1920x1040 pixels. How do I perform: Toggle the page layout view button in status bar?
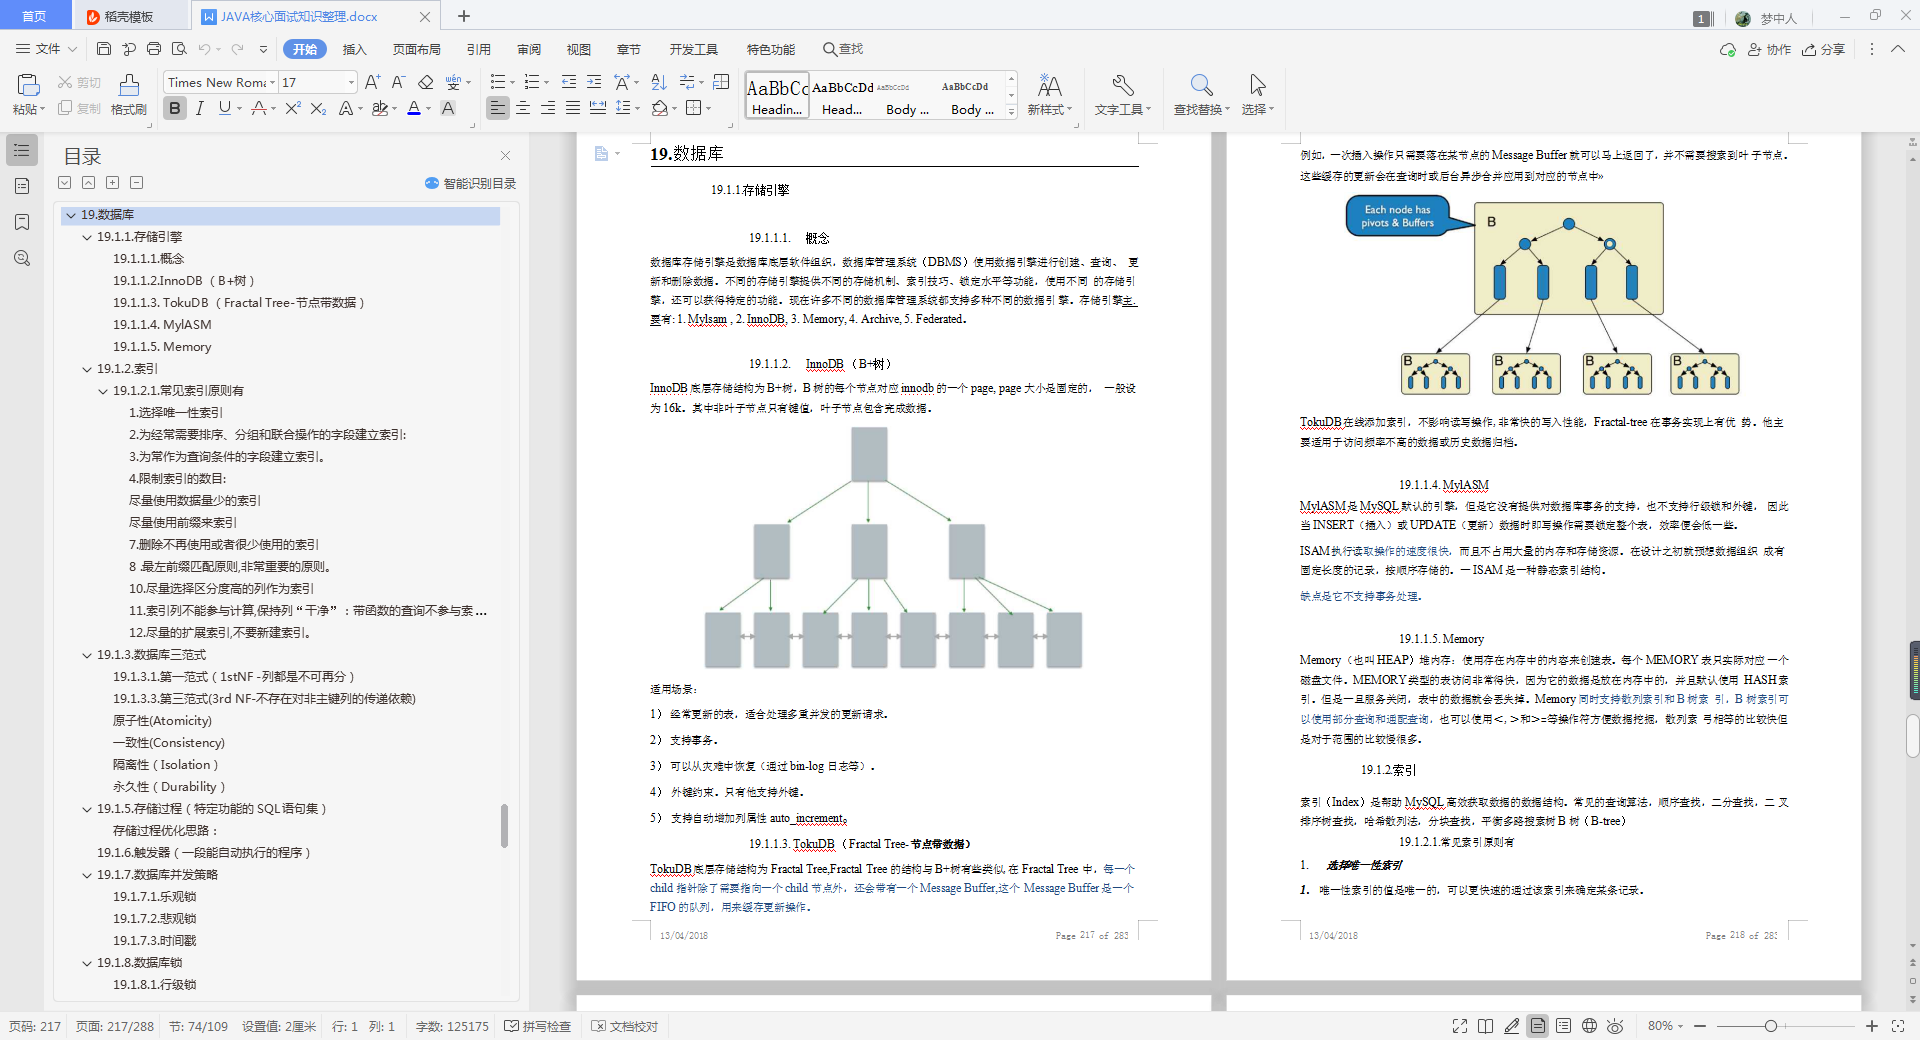click(1538, 1026)
